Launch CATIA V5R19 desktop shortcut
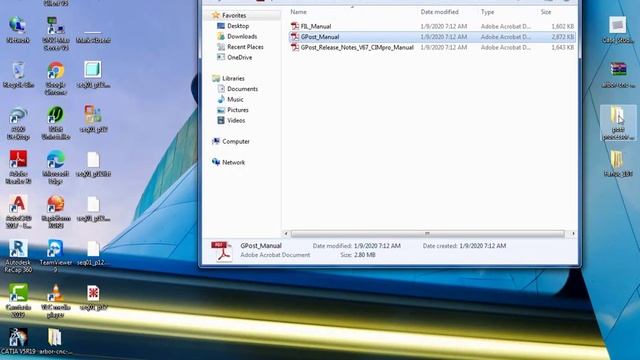Screen dimensions: 640x360 click(18, 342)
